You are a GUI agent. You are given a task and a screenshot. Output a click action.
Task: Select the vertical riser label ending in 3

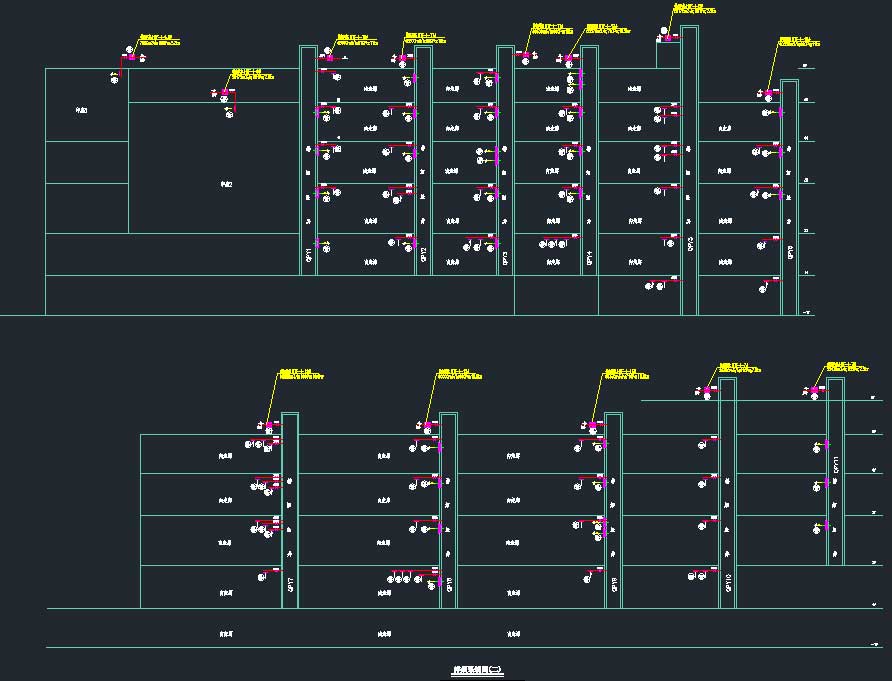(505, 259)
